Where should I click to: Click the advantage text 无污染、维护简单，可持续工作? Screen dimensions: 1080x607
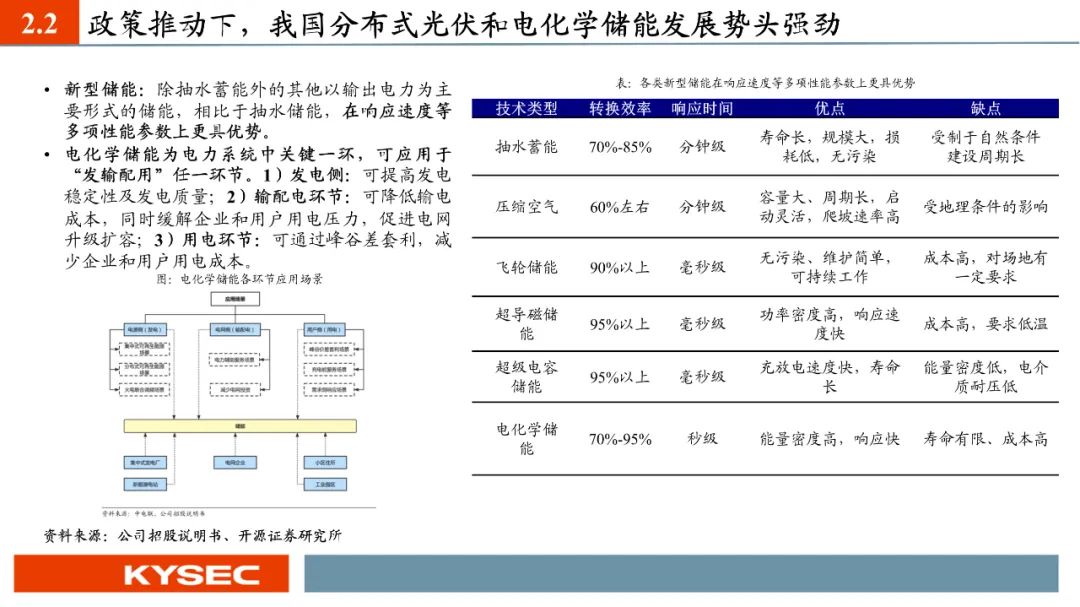[829, 267]
